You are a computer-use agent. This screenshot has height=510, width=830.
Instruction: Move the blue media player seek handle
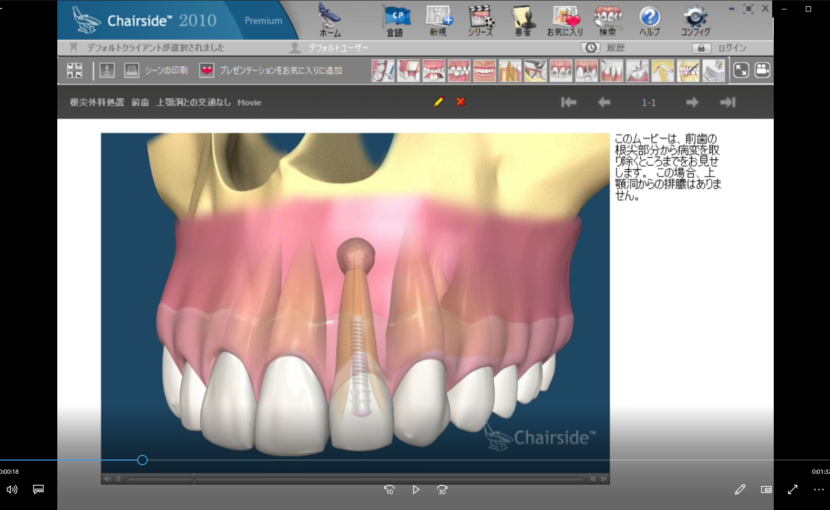click(142, 460)
